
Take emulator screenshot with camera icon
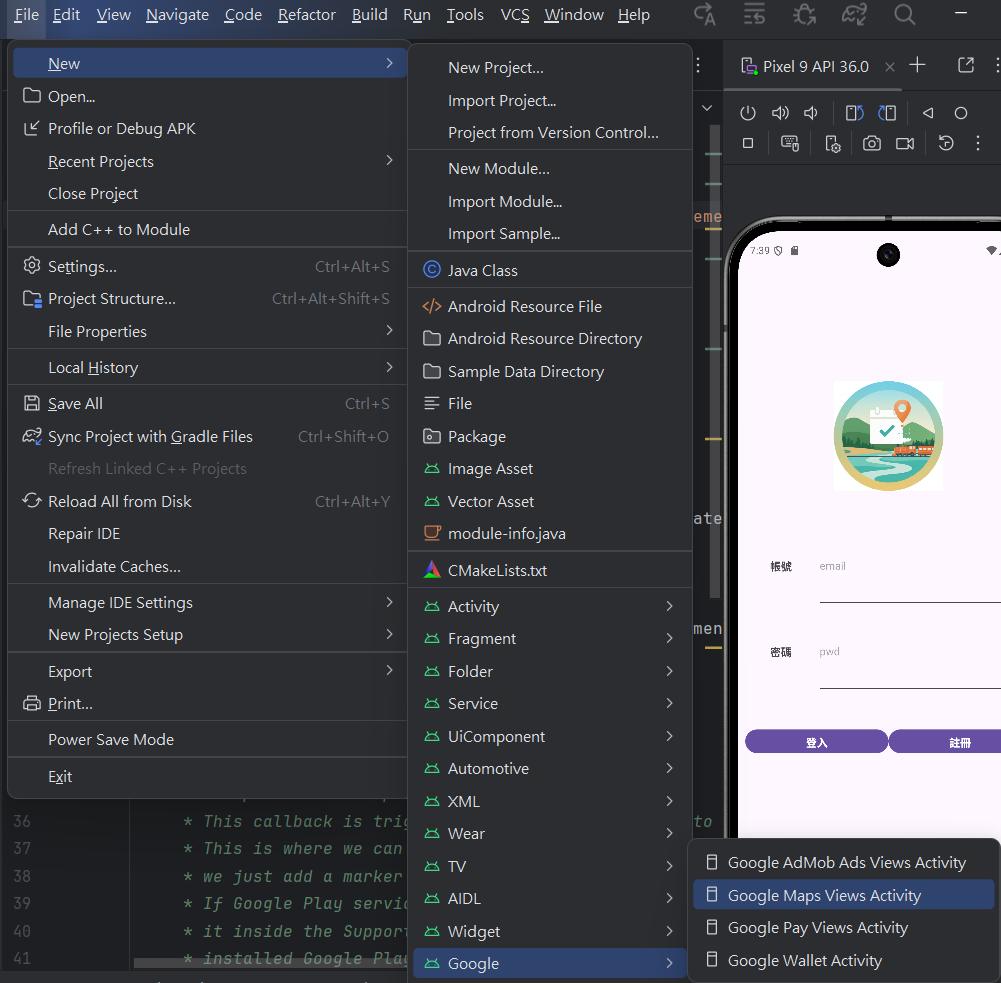click(871, 144)
